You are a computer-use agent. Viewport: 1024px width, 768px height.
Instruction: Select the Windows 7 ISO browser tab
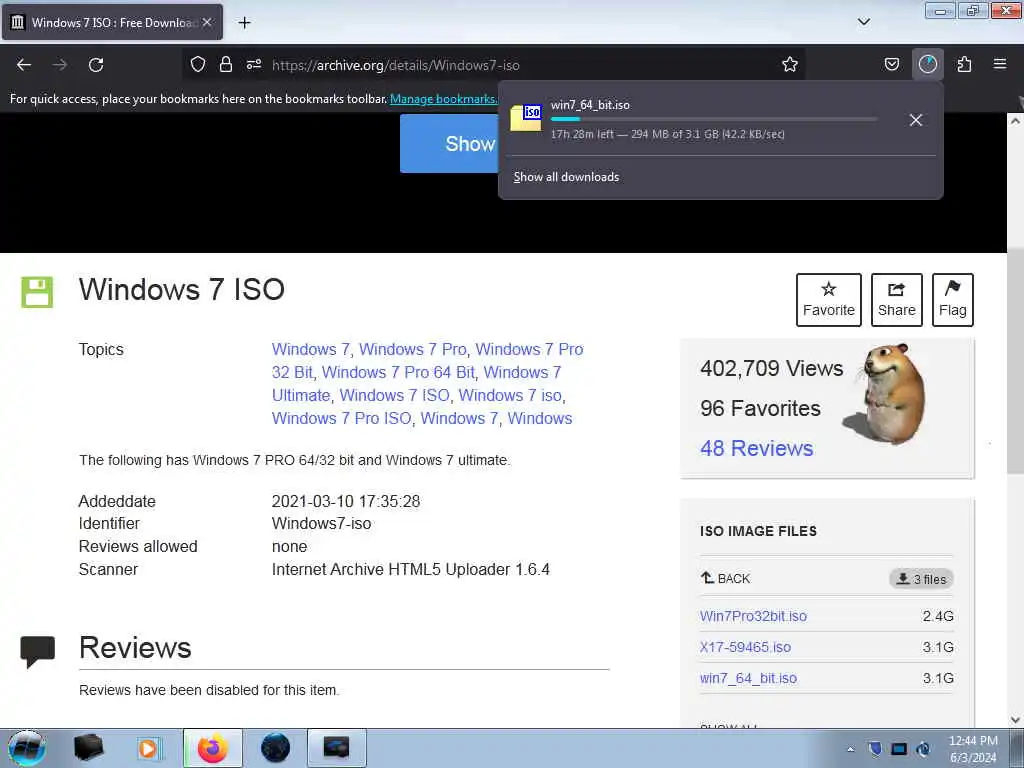[x=112, y=22]
